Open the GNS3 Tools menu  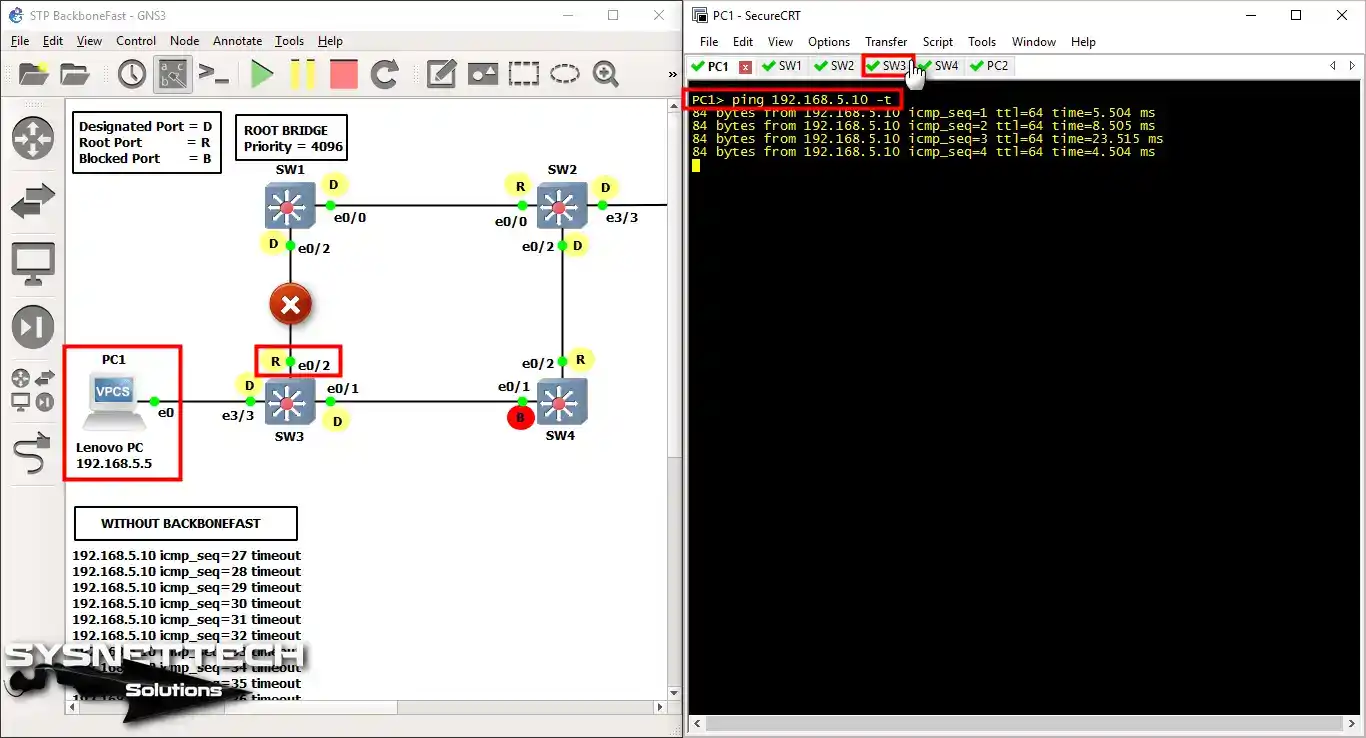tap(290, 41)
